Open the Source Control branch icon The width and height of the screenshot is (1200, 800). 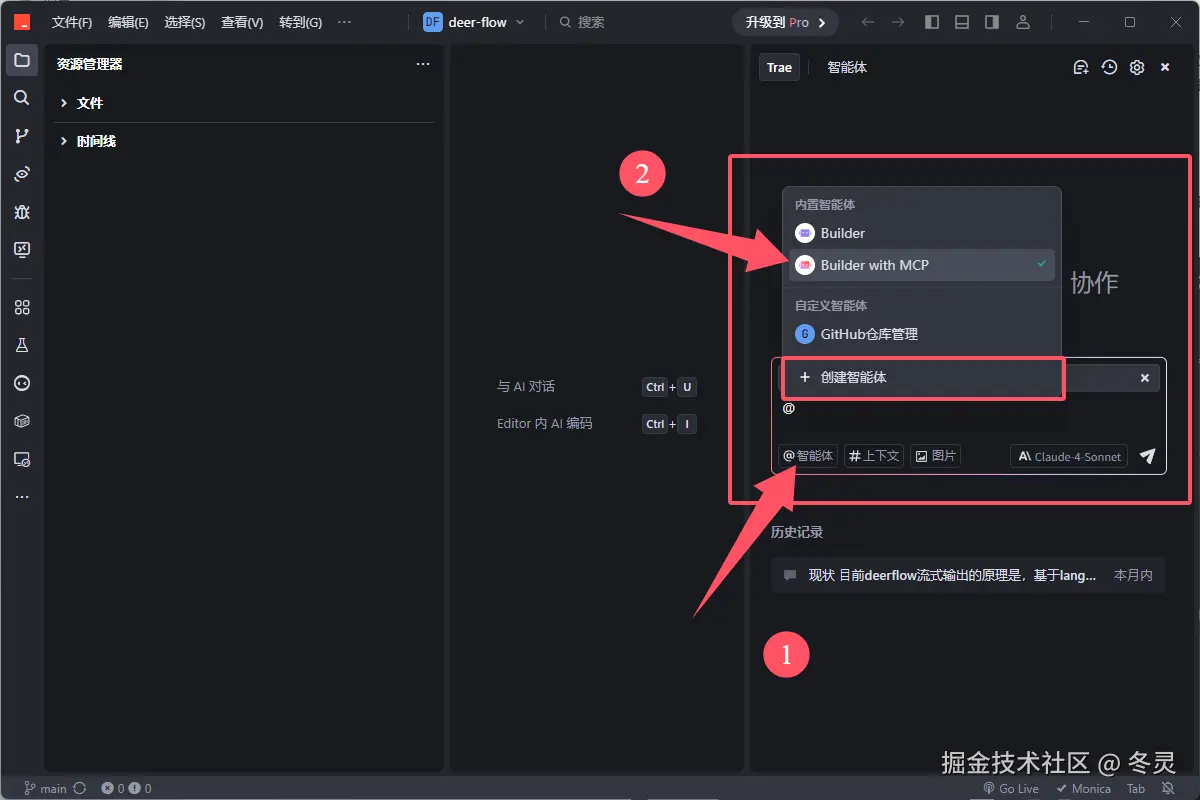point(22,136)
